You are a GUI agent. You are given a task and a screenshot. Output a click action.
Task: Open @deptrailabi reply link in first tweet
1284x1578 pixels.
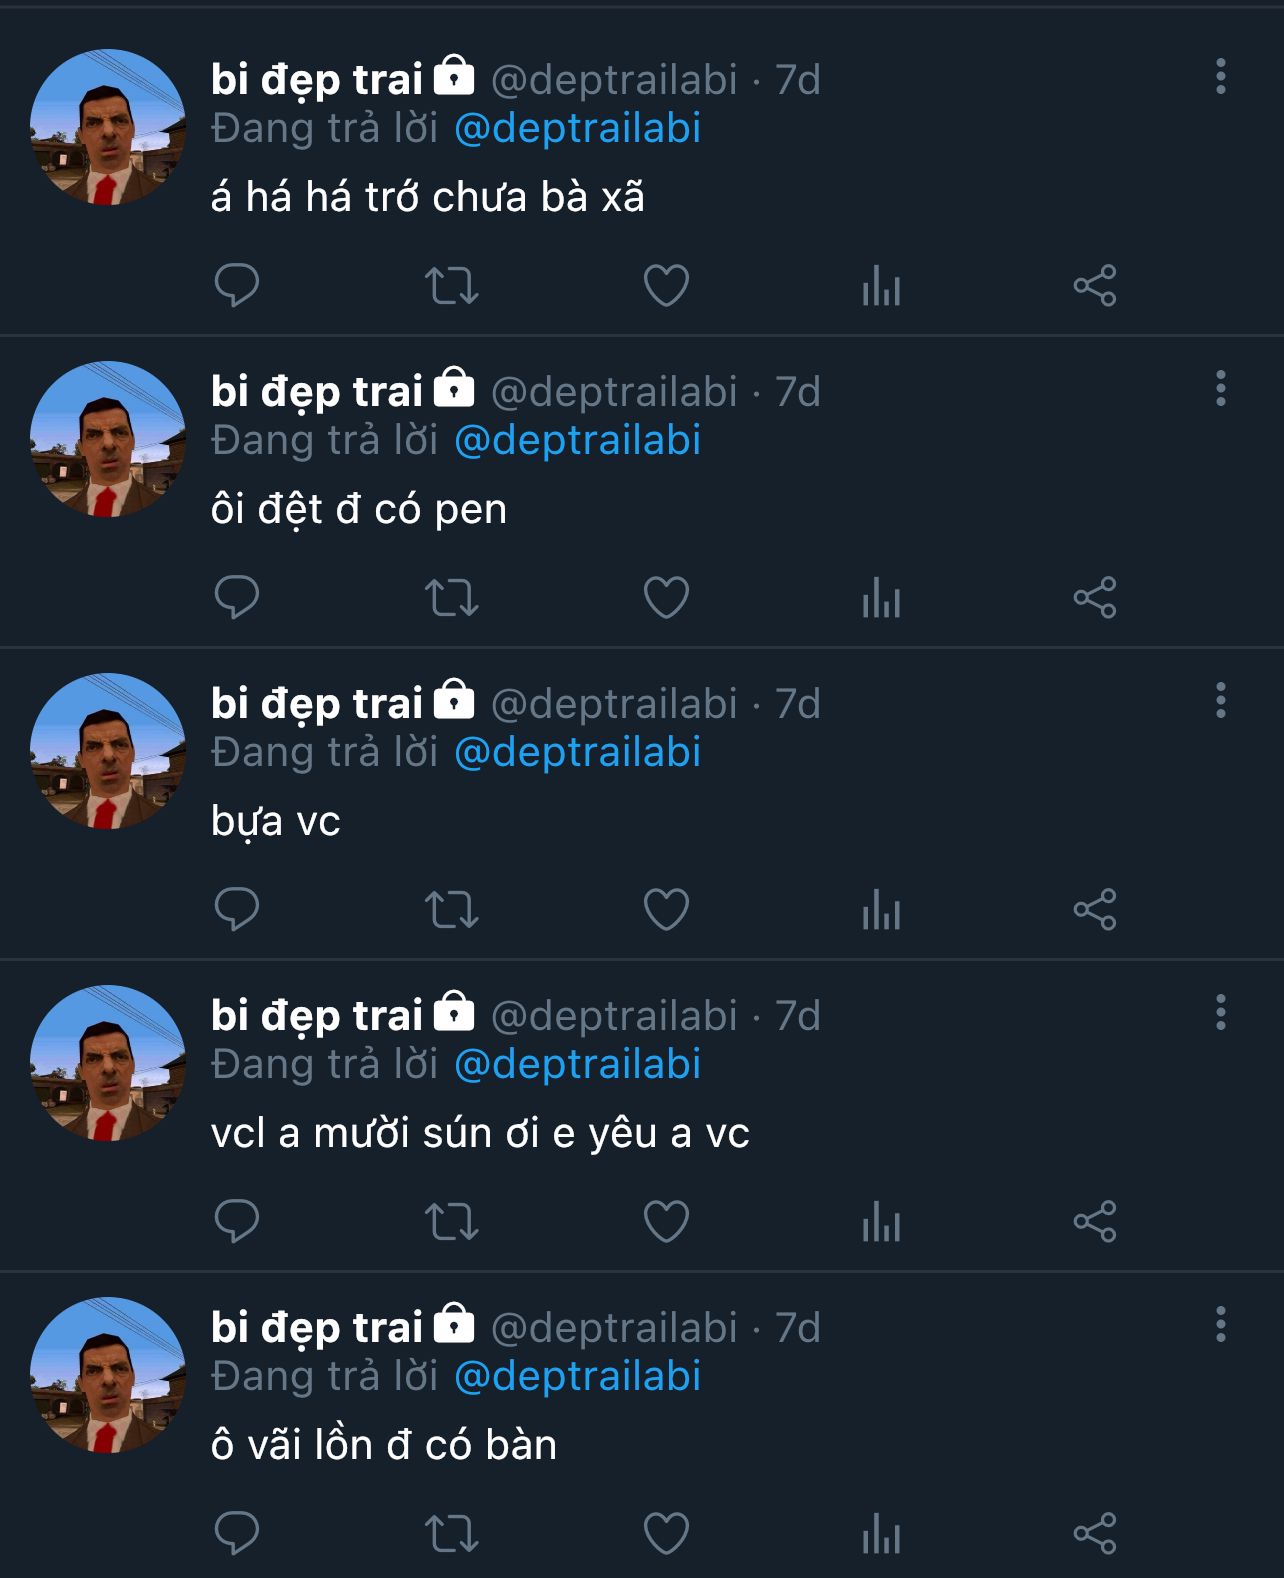click(577, 129)
